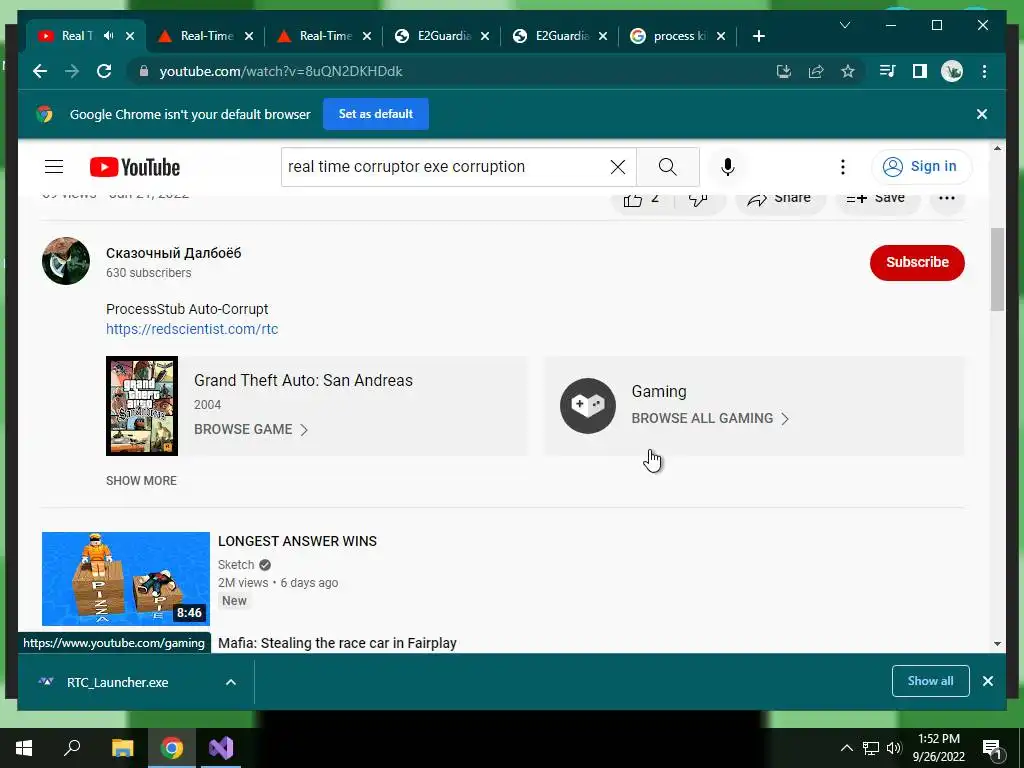Screen dimensions: 1024x768
Task: Switch to the third Real-Time tab
Action: (326, 36)
